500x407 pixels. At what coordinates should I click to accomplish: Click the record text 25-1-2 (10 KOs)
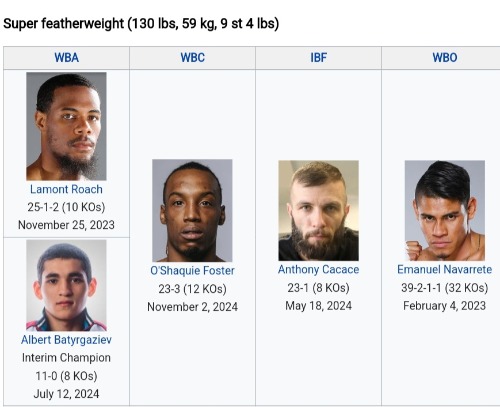tap(66, 207)
